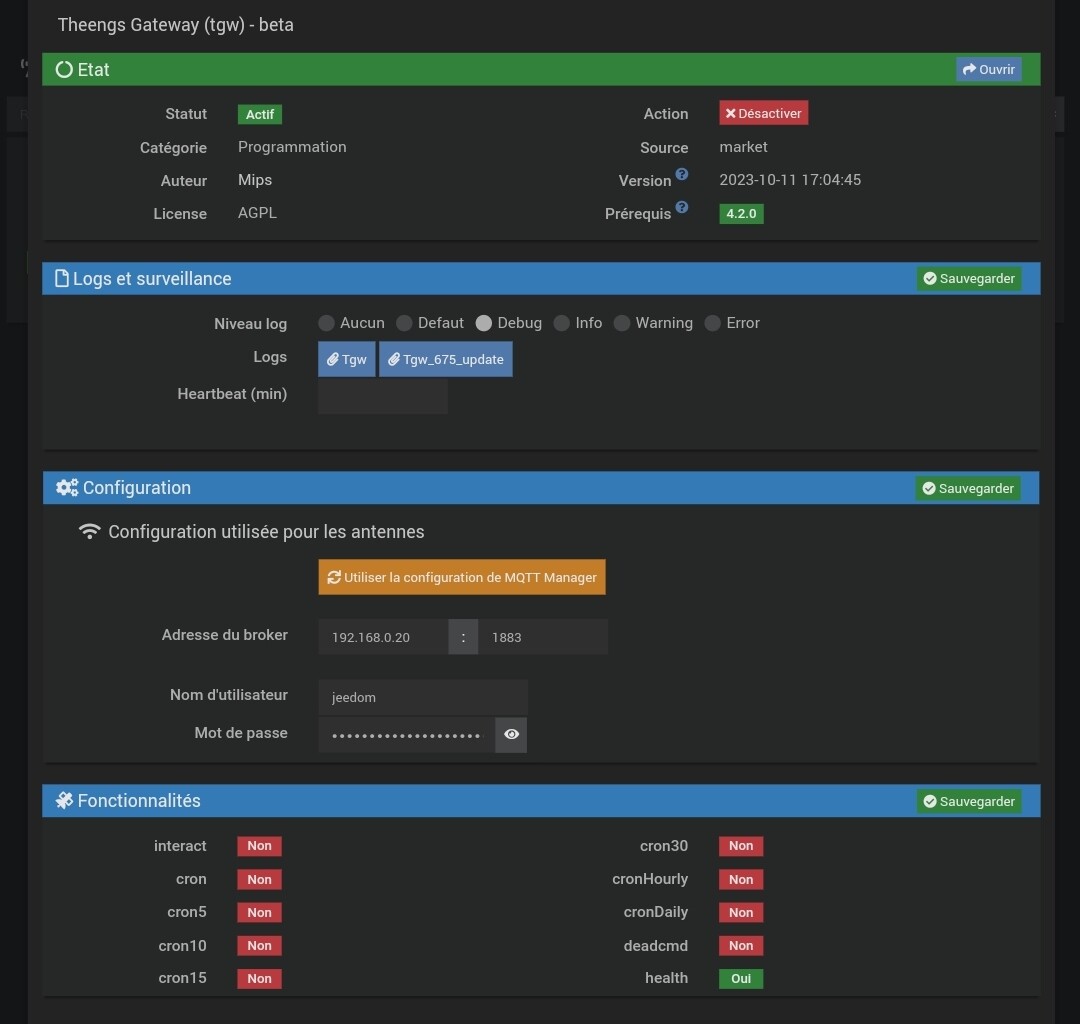Click the Oui badge for health
The image size is (1080, 1024).
tap(741, 979)
